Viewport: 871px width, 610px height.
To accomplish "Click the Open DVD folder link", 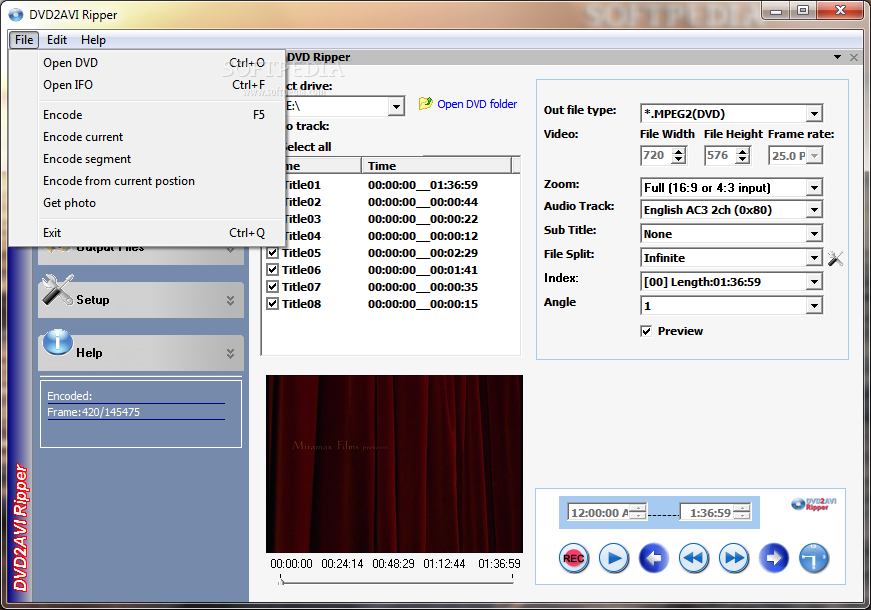I will point(477,104).
